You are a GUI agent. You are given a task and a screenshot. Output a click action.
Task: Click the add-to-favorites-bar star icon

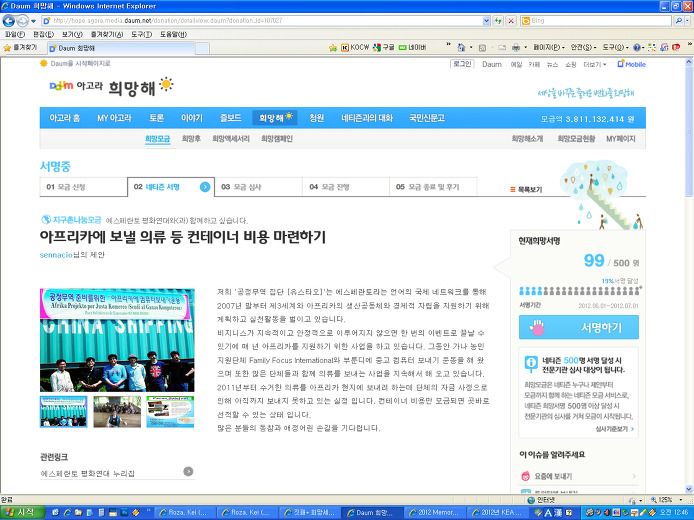point(333,47)
